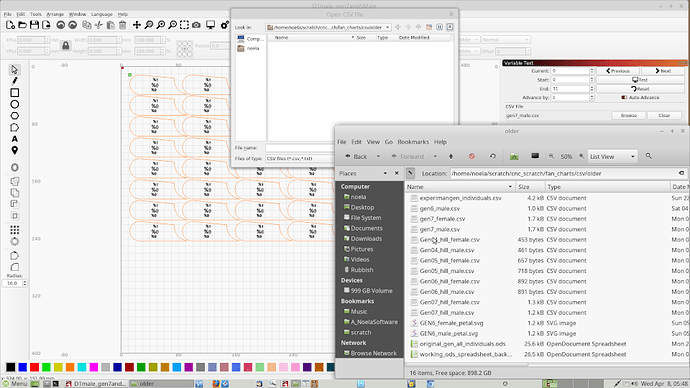The height and width of the screenshot is (388, 690).
Task: Click the new document icon
Action: point(11,25)
